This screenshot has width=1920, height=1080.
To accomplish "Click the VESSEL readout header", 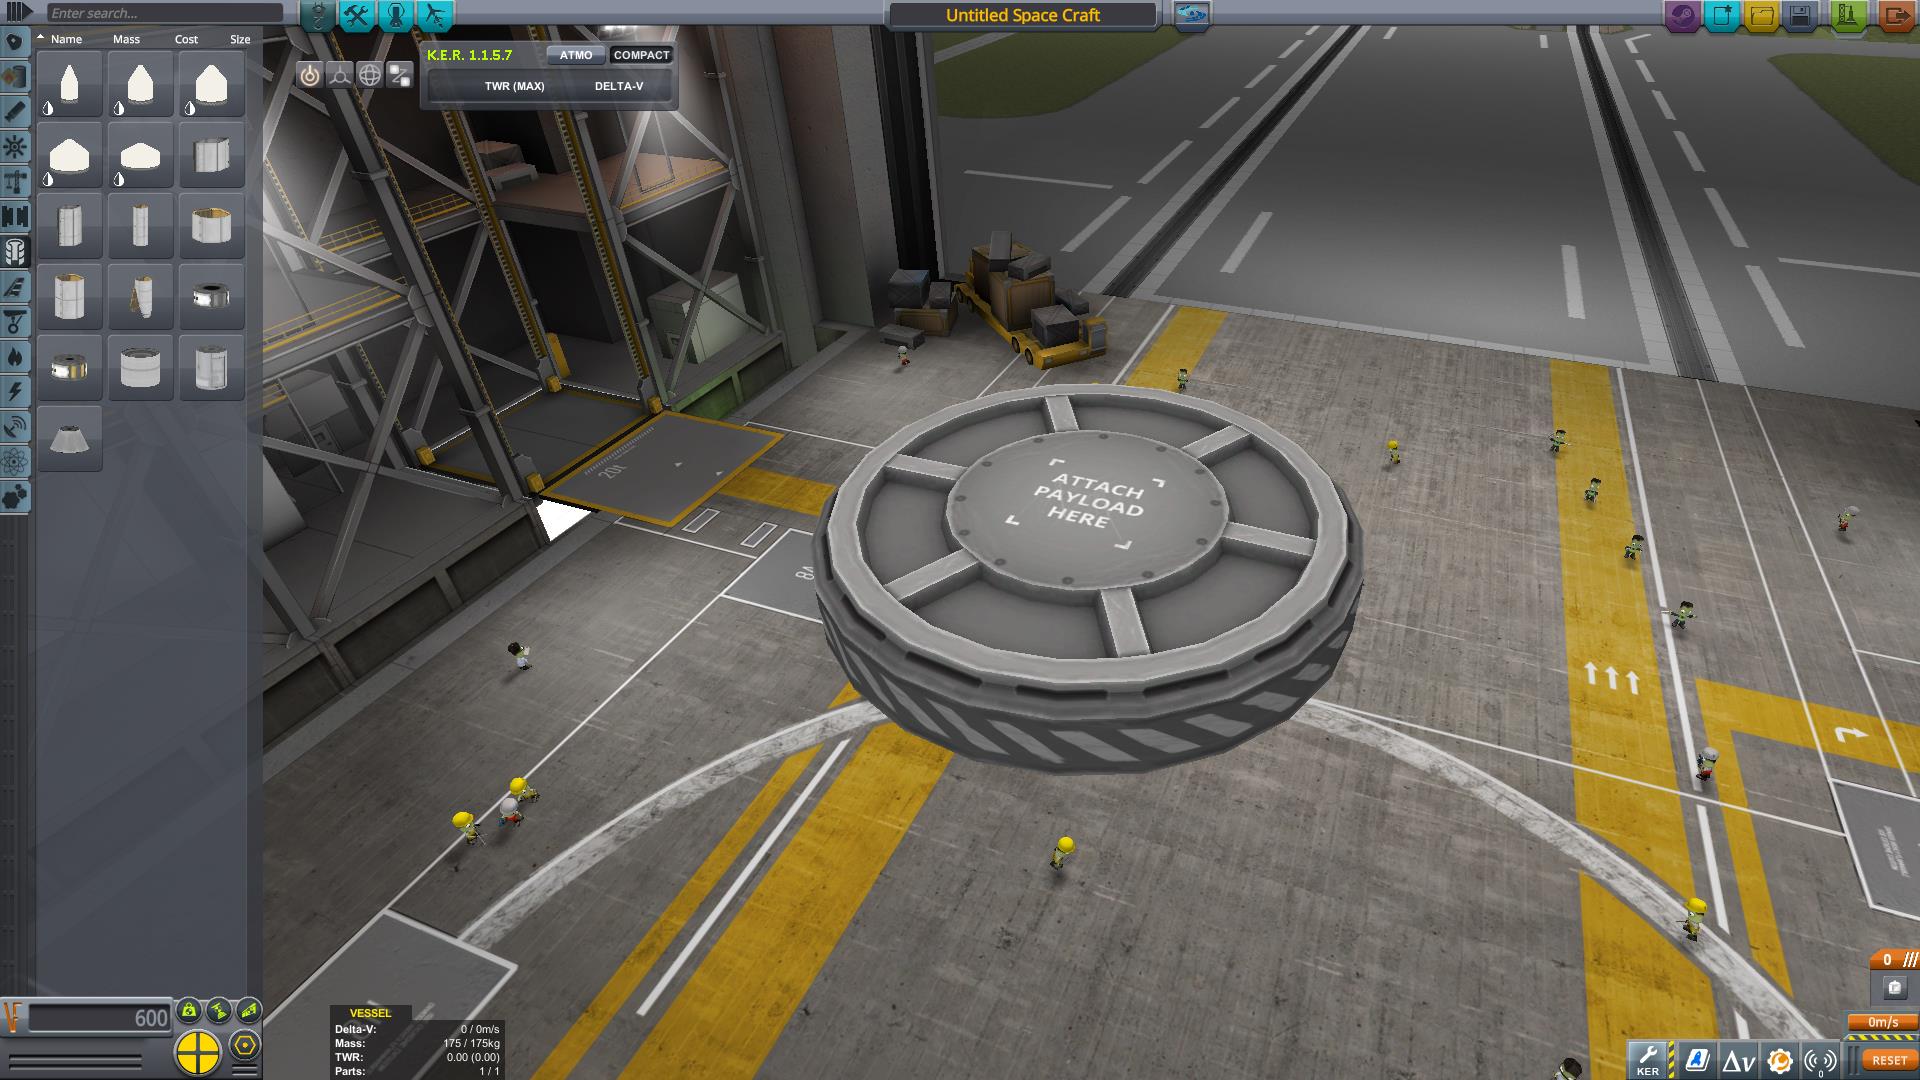I will pos(370,1013).
